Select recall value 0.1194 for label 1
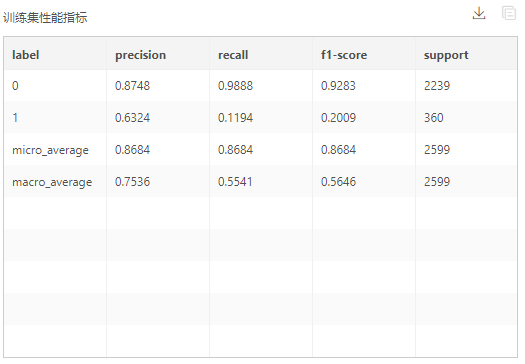This screenshot has height=364, width=525. (x=235, y=118)
